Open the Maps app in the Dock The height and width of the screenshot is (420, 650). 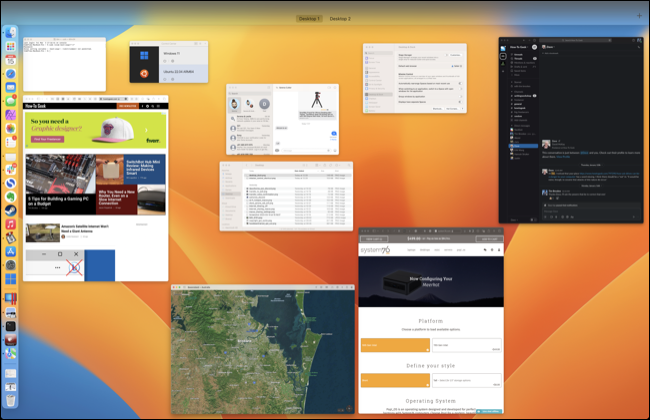pyautogui.click(x=10, y=354)
